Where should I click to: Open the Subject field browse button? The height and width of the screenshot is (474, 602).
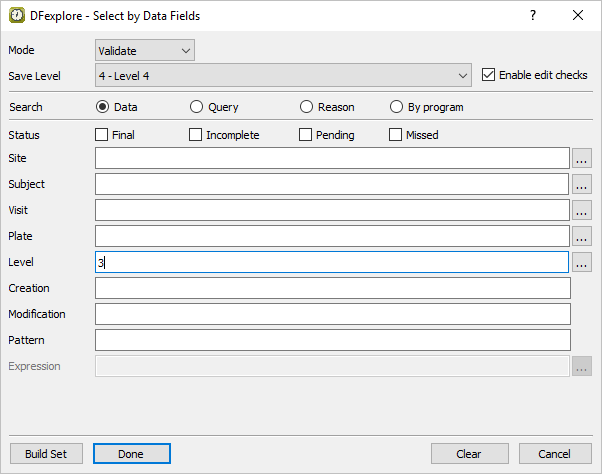582,184
